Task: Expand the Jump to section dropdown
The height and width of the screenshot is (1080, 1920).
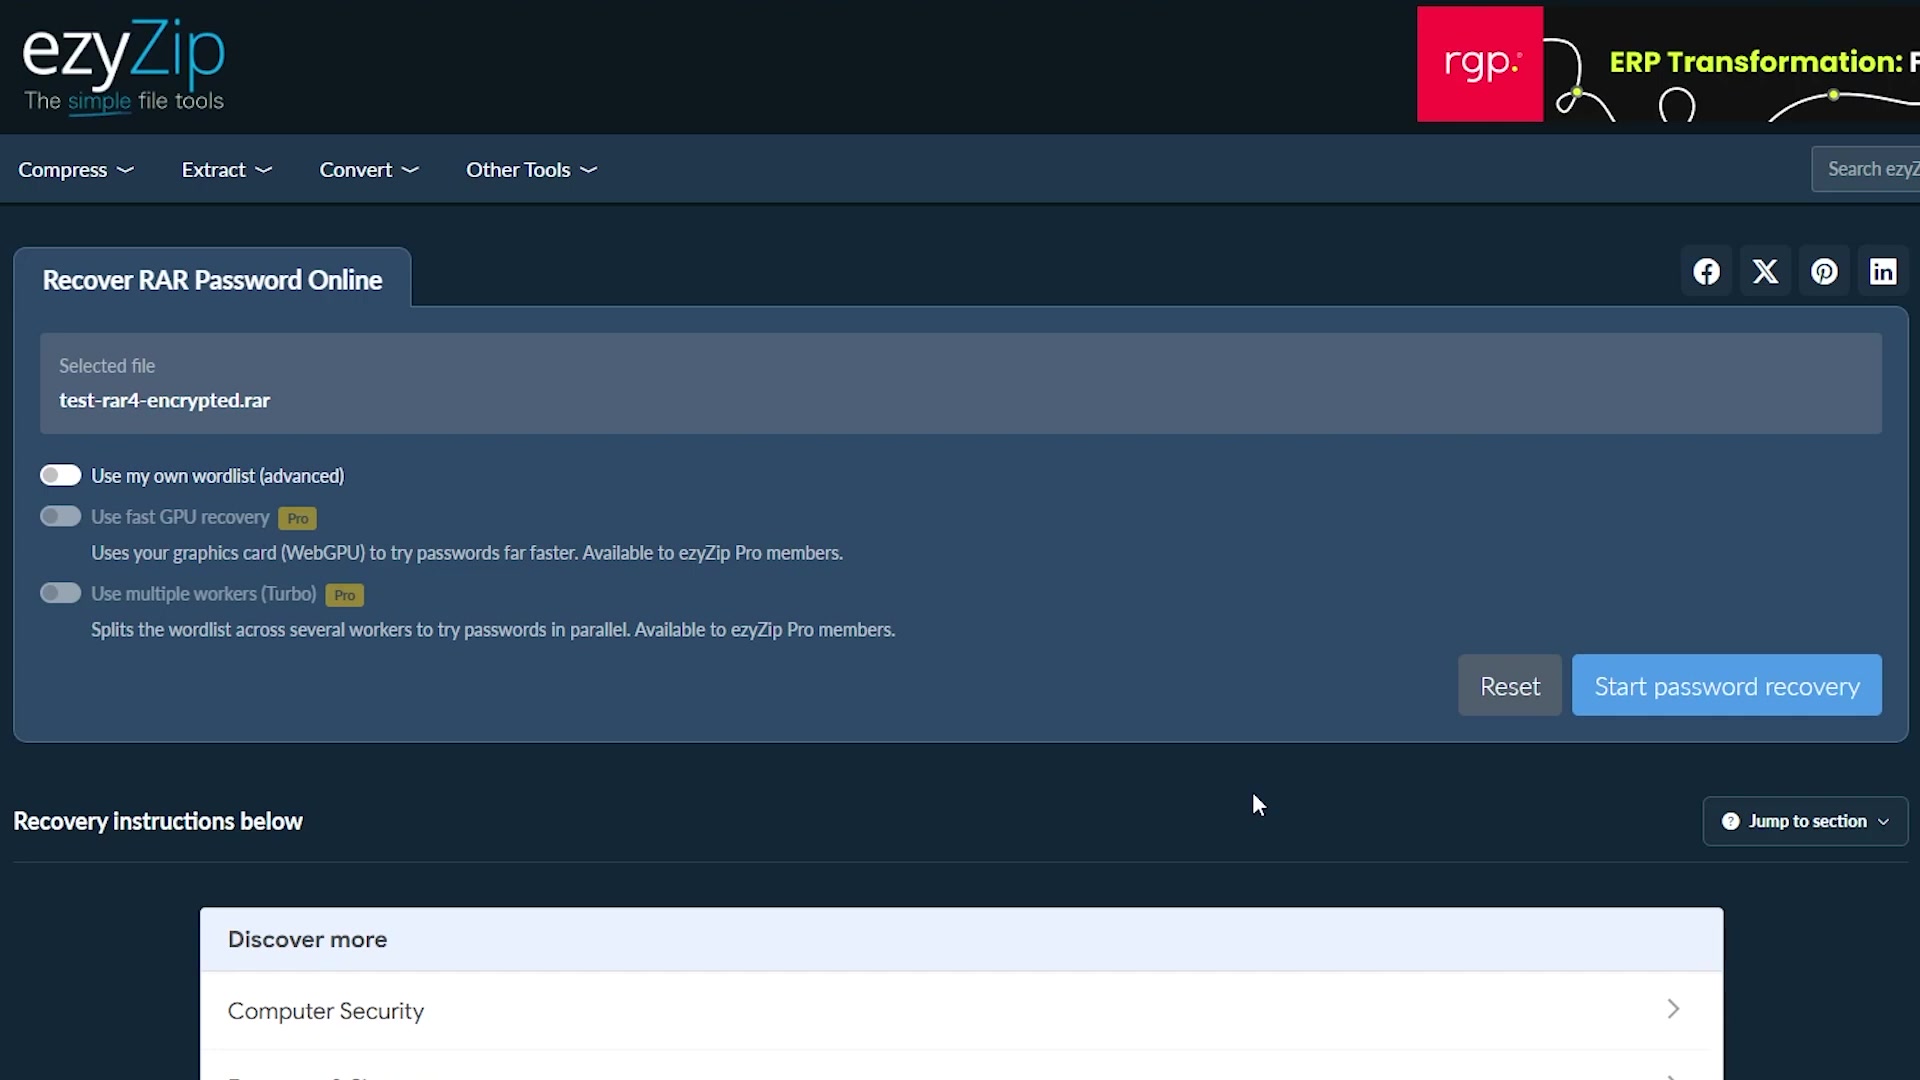Action: tap(1805, 821)
